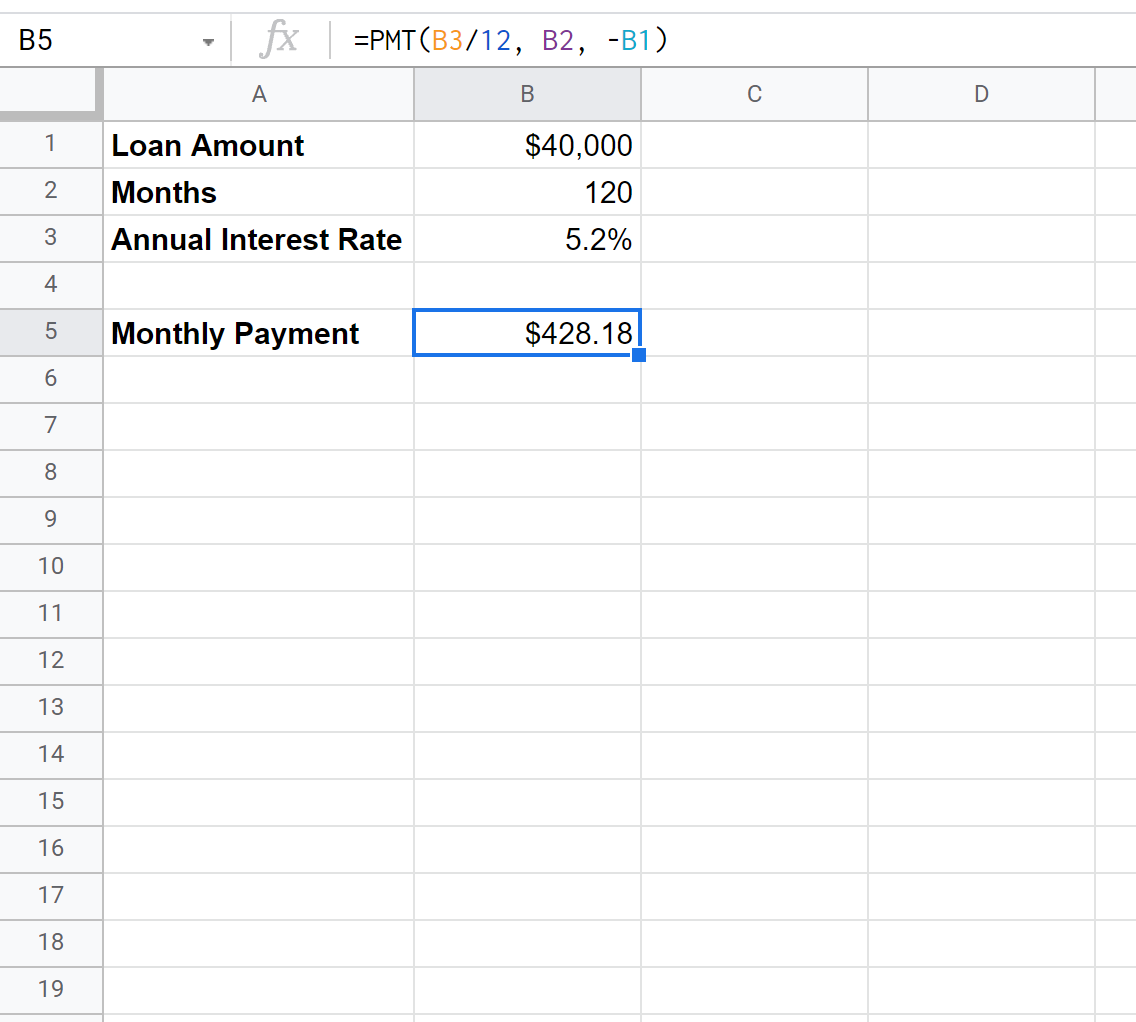Click the select-all corner box
The width and height of the screenshot is (1136, 1022).
coord(50,94)
